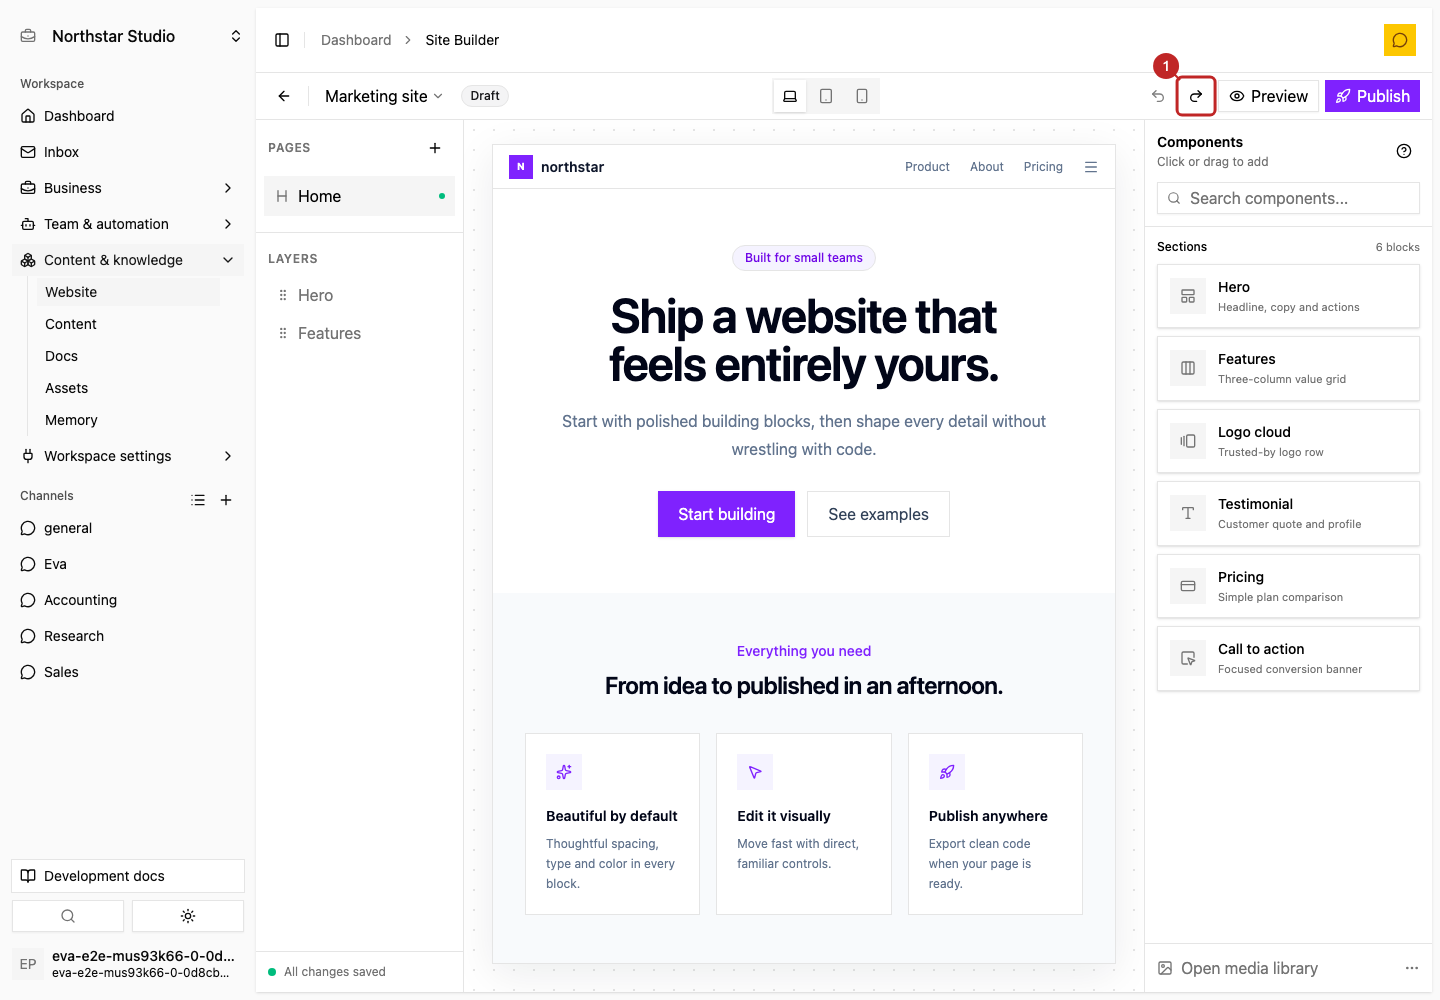Go to Inbox in sidebar
This screenshot has height=1000, width=1440.
pos(128,152)
